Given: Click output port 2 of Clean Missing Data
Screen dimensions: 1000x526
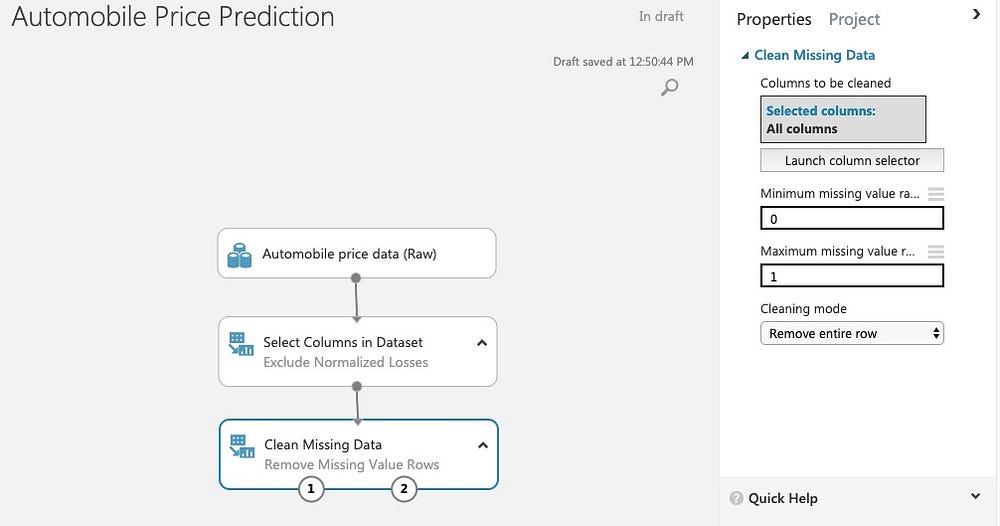Looking at the screenshot, I should (x=404, y=489).
